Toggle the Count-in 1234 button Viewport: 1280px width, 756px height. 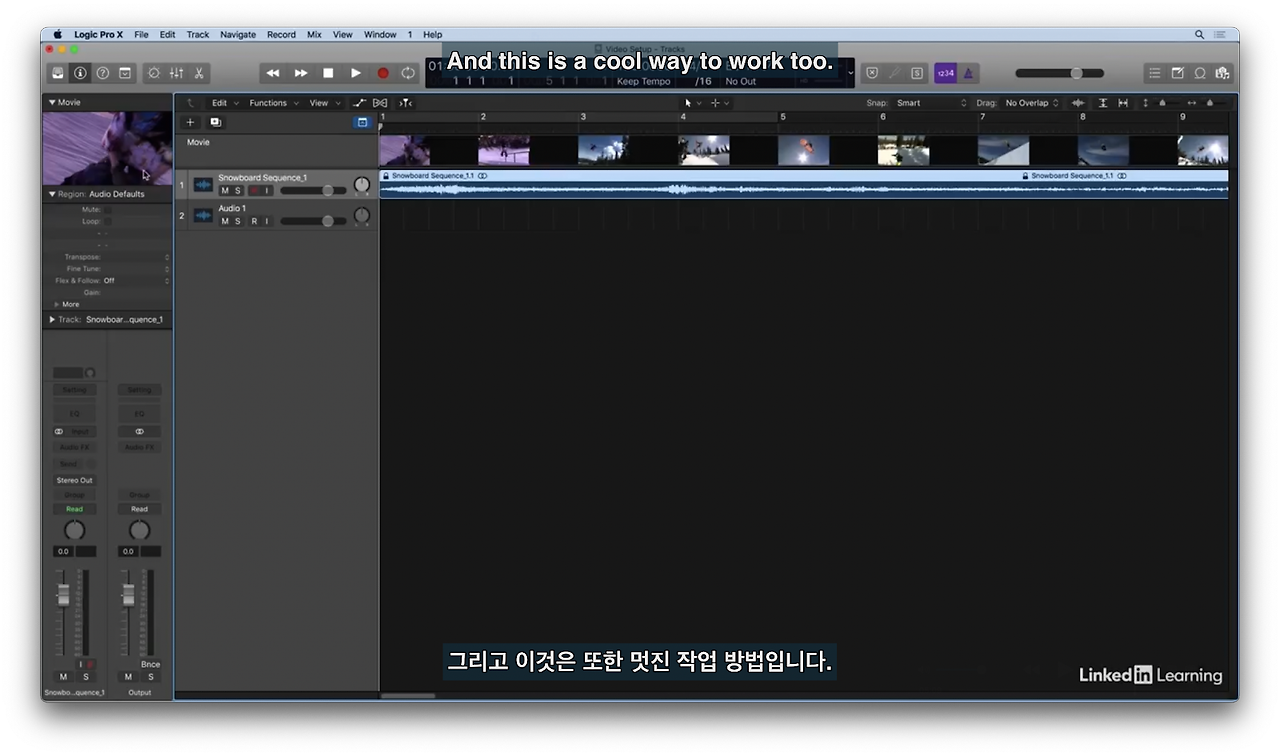(945, 73)
